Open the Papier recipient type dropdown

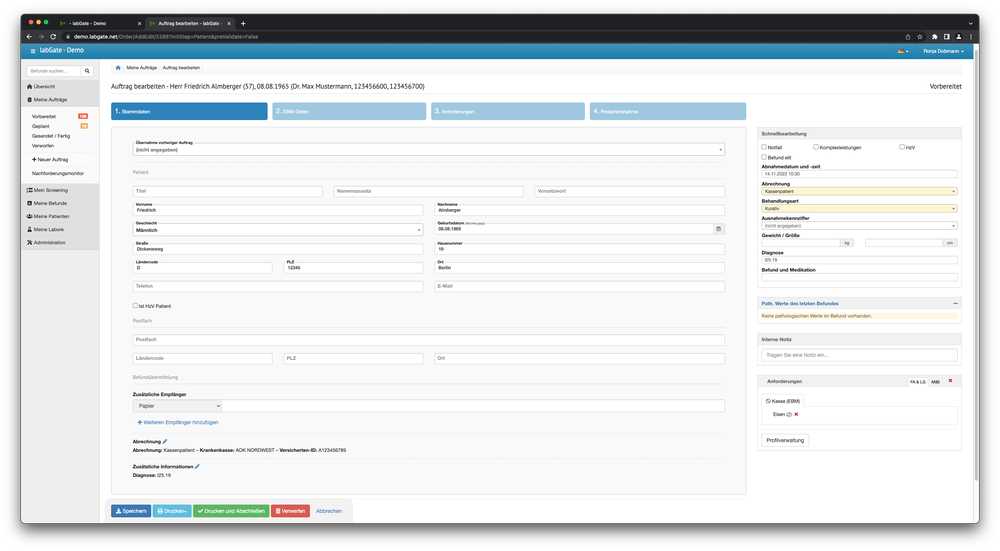tap(177, 406)
